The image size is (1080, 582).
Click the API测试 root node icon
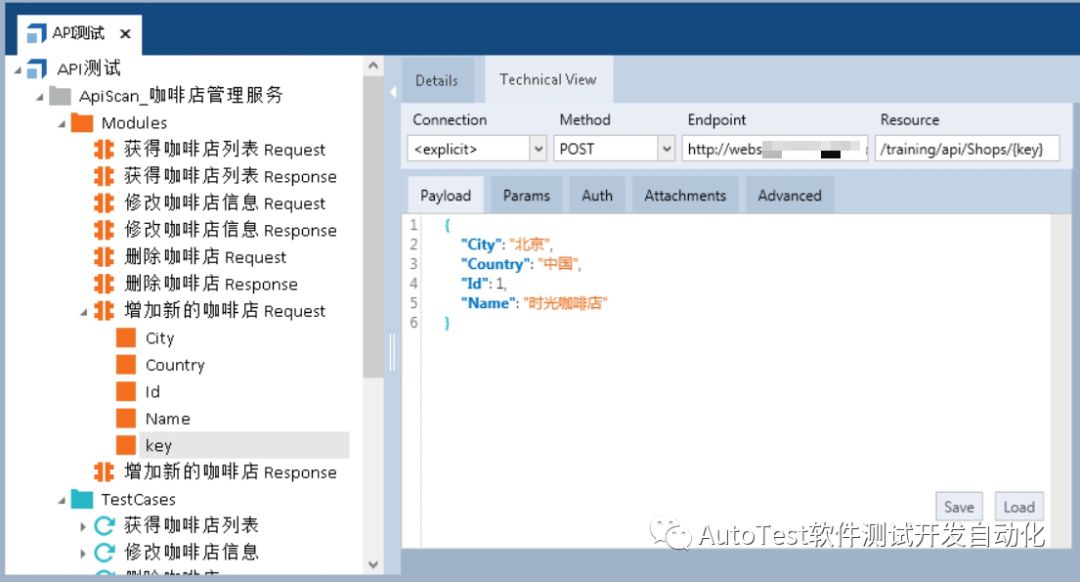pos(37,68)
